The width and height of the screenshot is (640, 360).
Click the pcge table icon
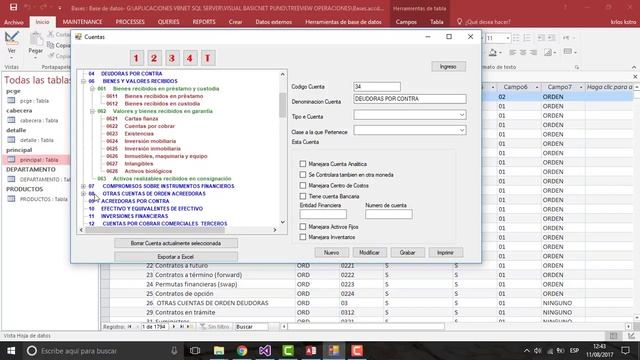[11, 100]
